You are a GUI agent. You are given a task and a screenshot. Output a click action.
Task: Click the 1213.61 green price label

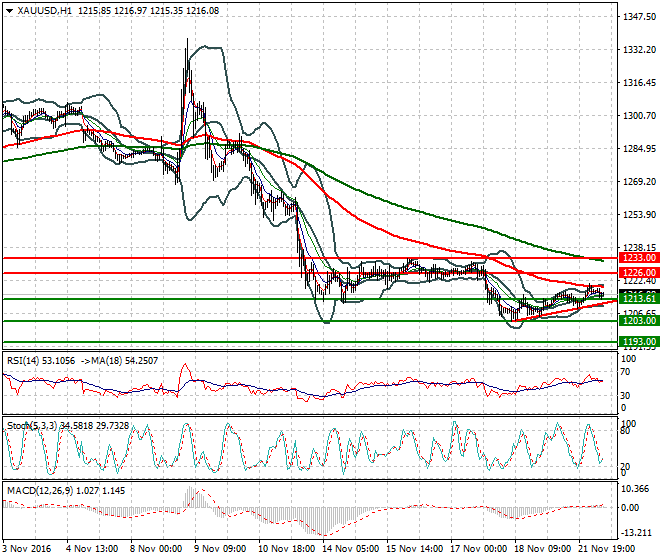point(639,299)
